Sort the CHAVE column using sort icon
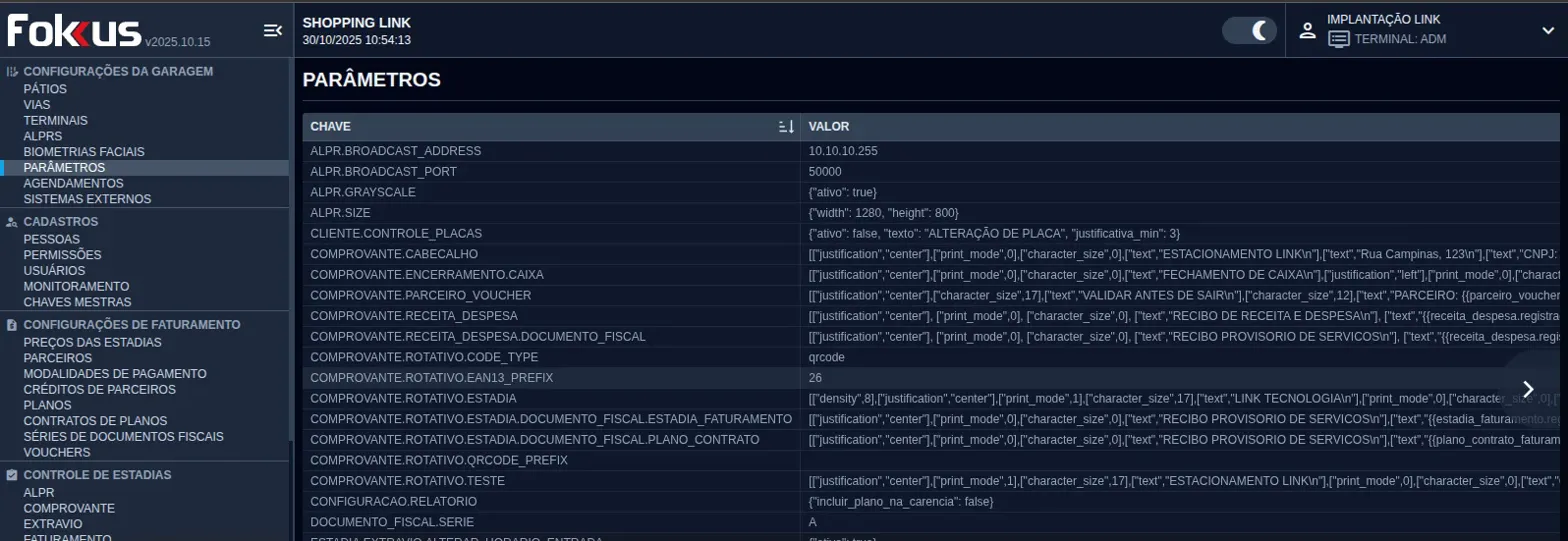 [x=786, y=127]
